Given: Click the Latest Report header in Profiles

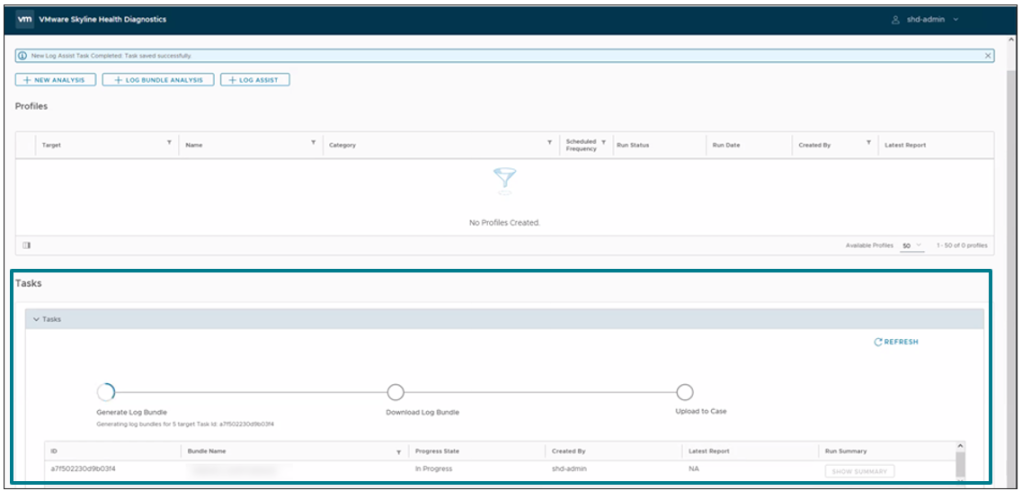Looking at the screenshot, I should click(x=905, y=145).
